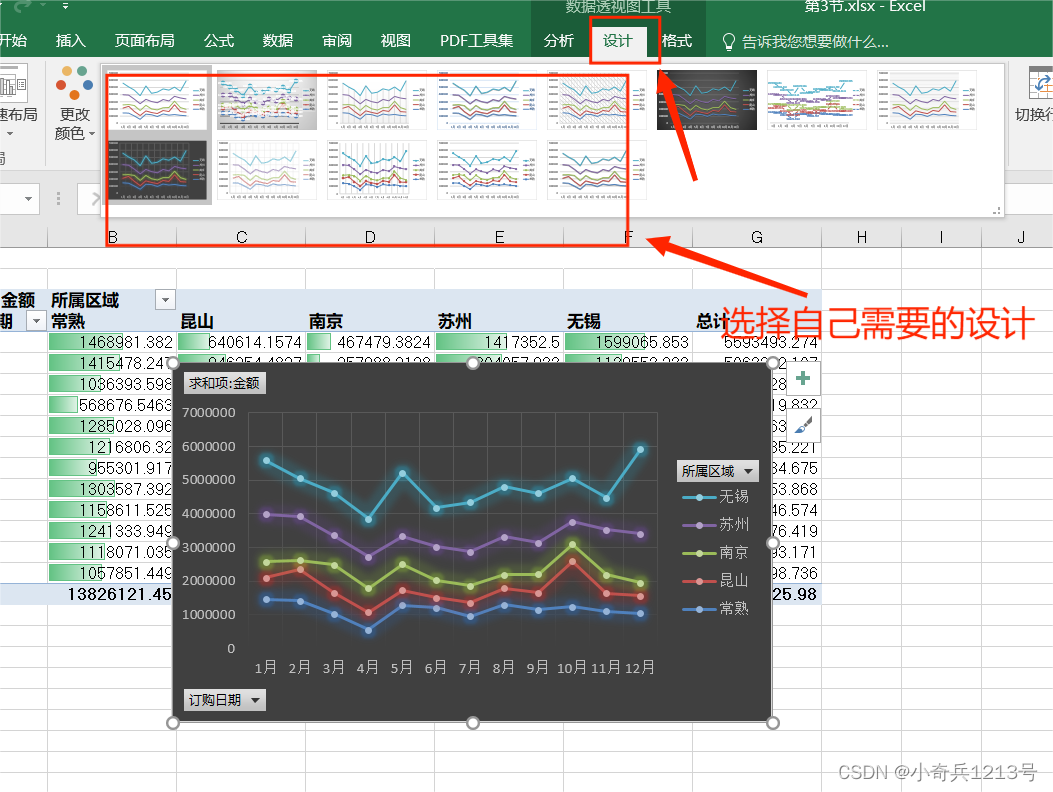Click the lightbulb tell-me icon
The height and width of the screenshot is (792, 1053).
tap(729, 42)
